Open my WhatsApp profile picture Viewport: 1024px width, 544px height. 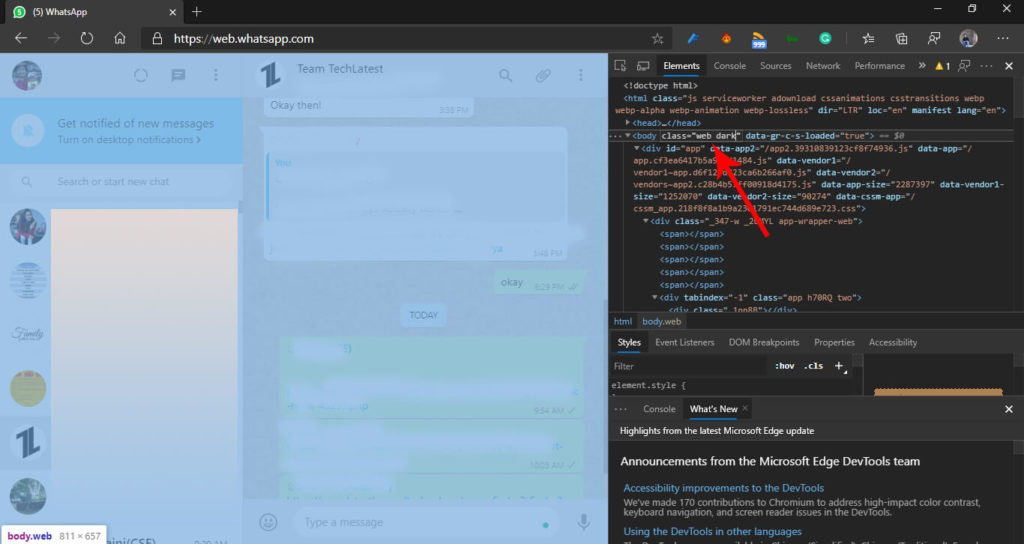[27, 75]
